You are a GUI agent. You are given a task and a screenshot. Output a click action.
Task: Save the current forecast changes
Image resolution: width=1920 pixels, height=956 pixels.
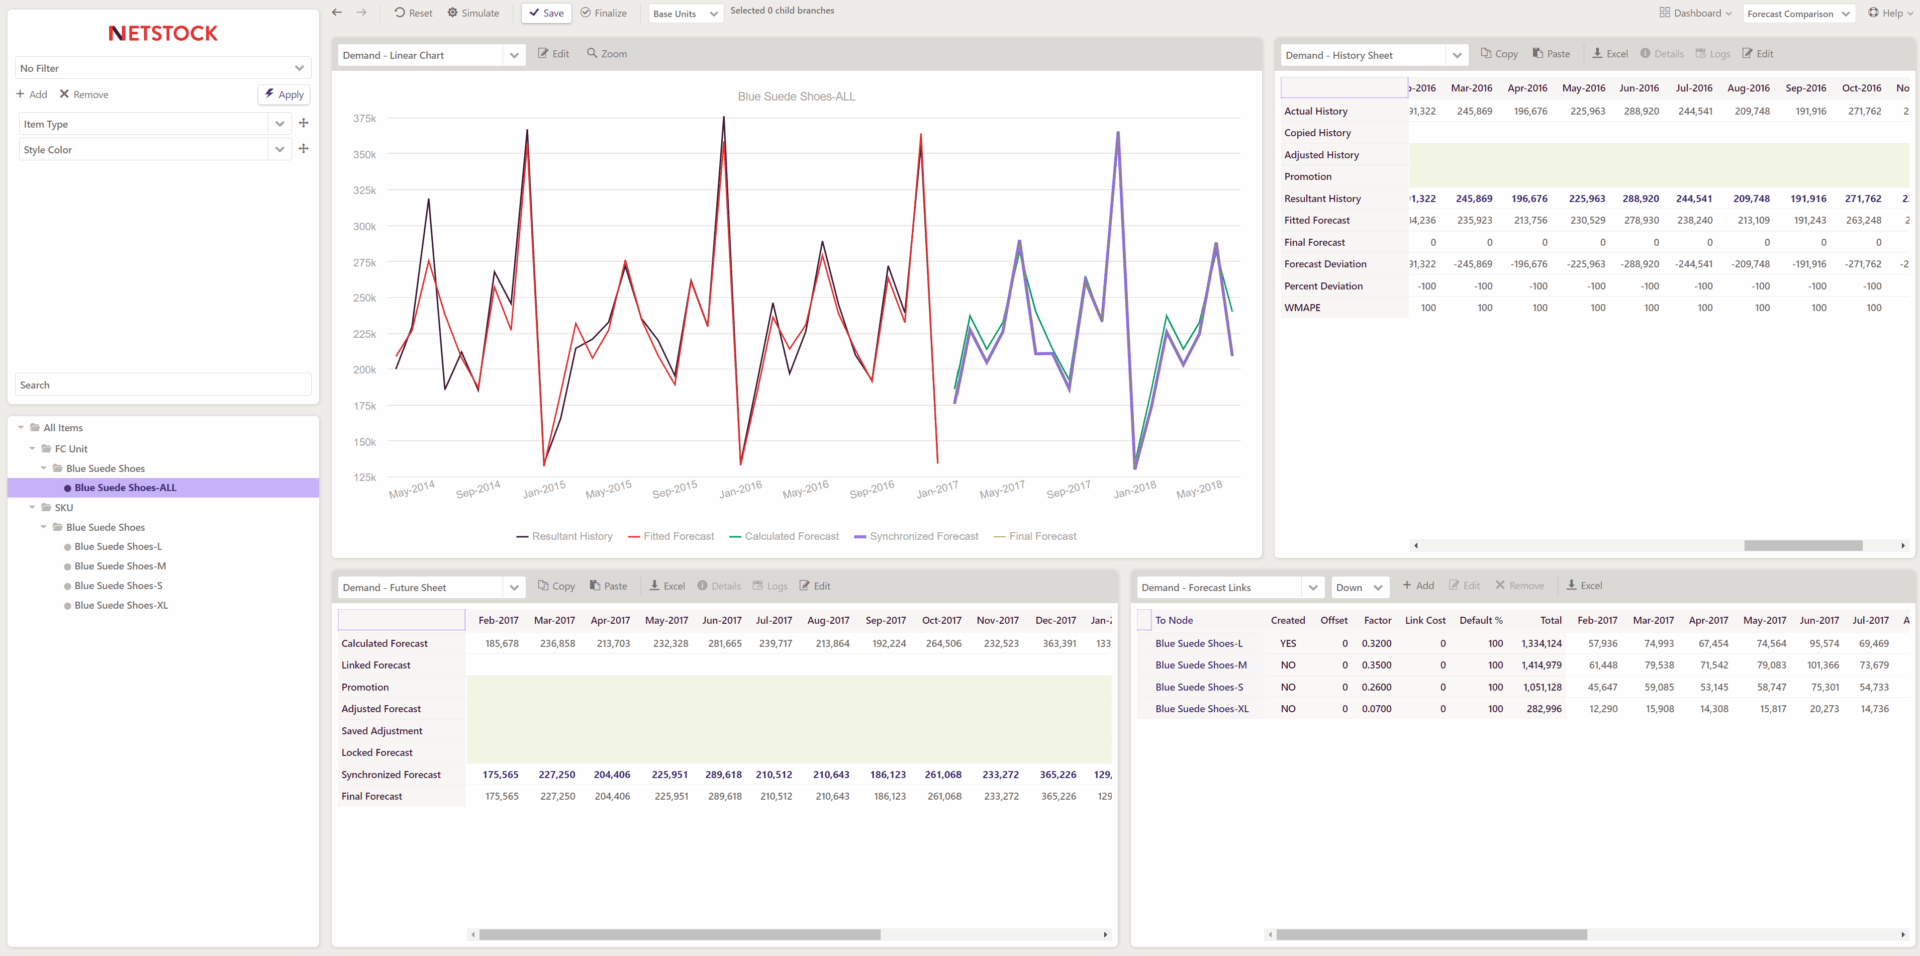click(546, 13)
